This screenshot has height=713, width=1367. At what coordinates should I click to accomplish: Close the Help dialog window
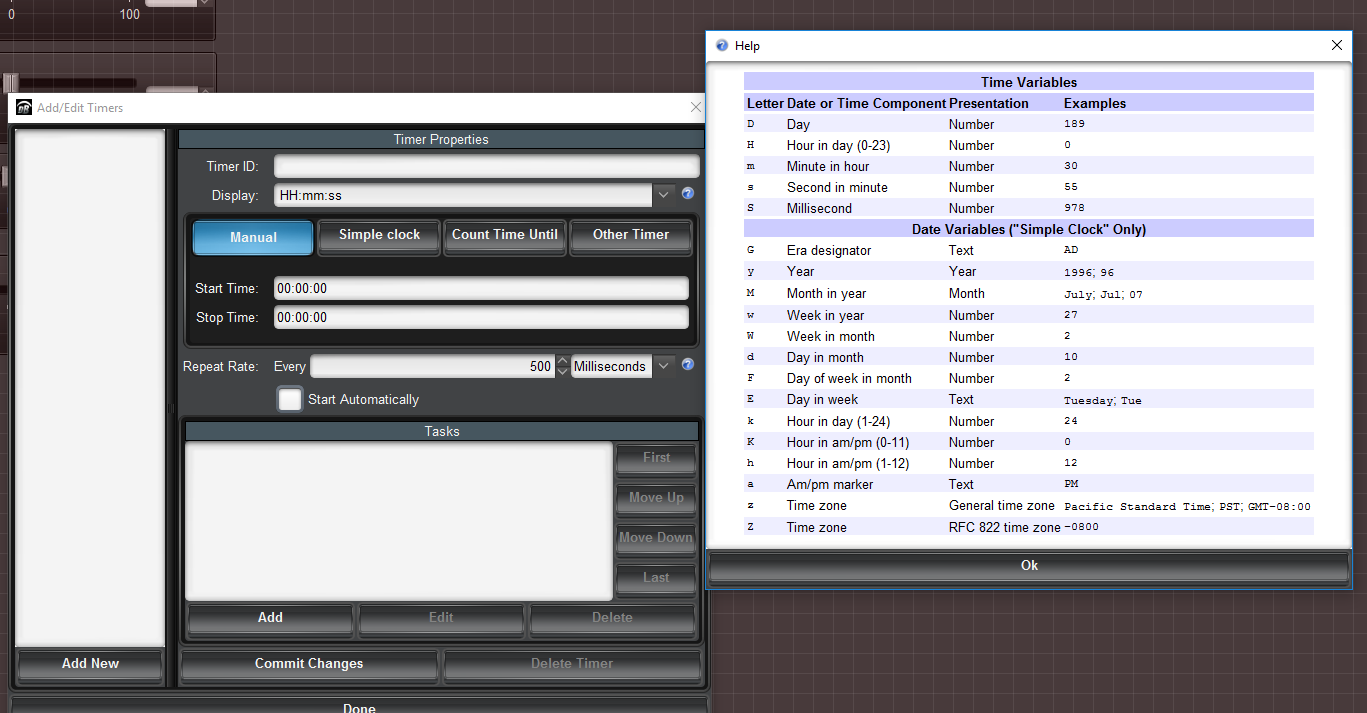[1337, 45]
